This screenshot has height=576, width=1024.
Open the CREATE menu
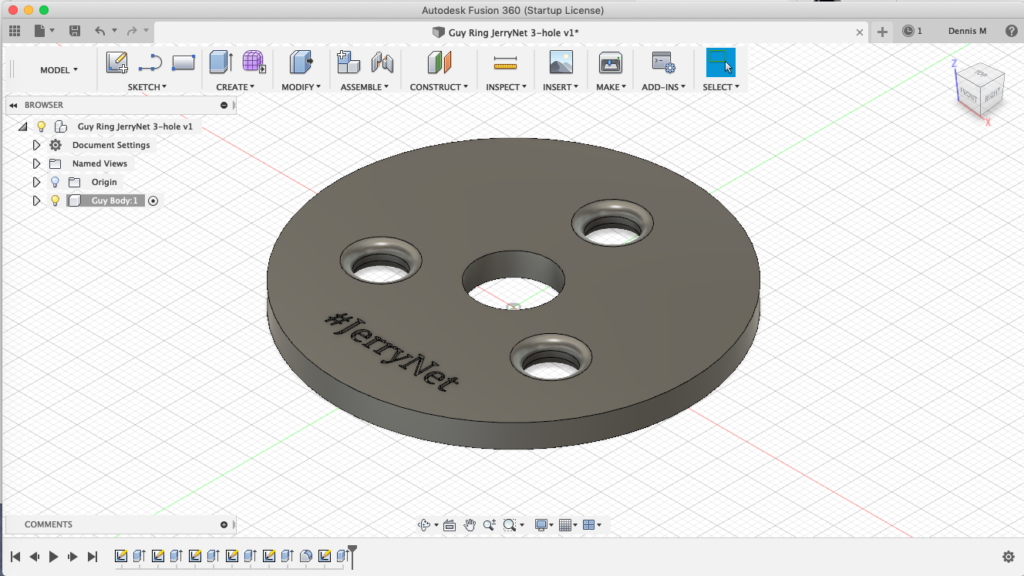(235, 87)
